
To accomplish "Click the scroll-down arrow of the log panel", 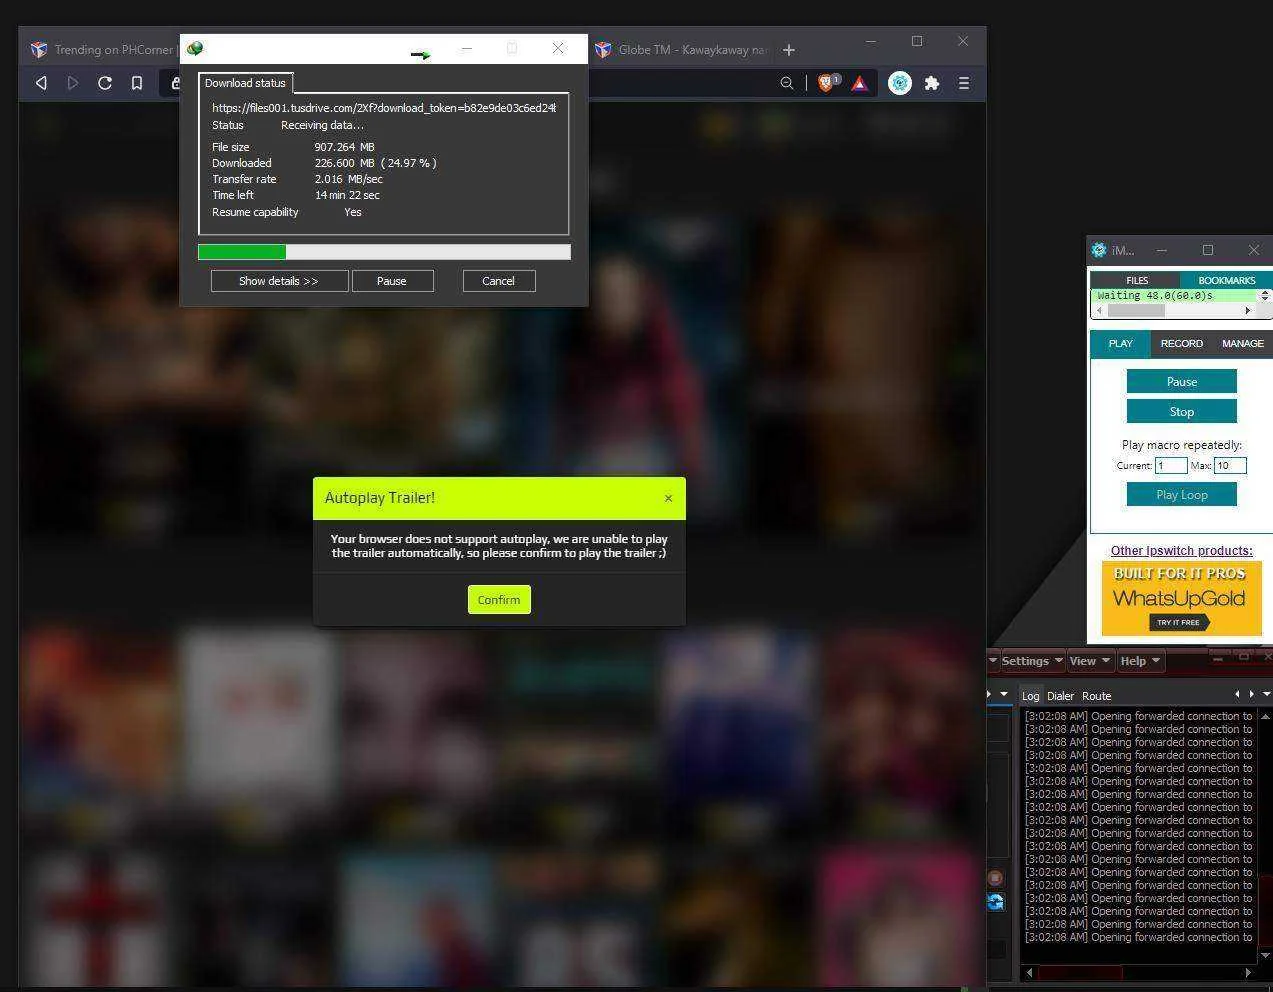I will pos(1265,956).
